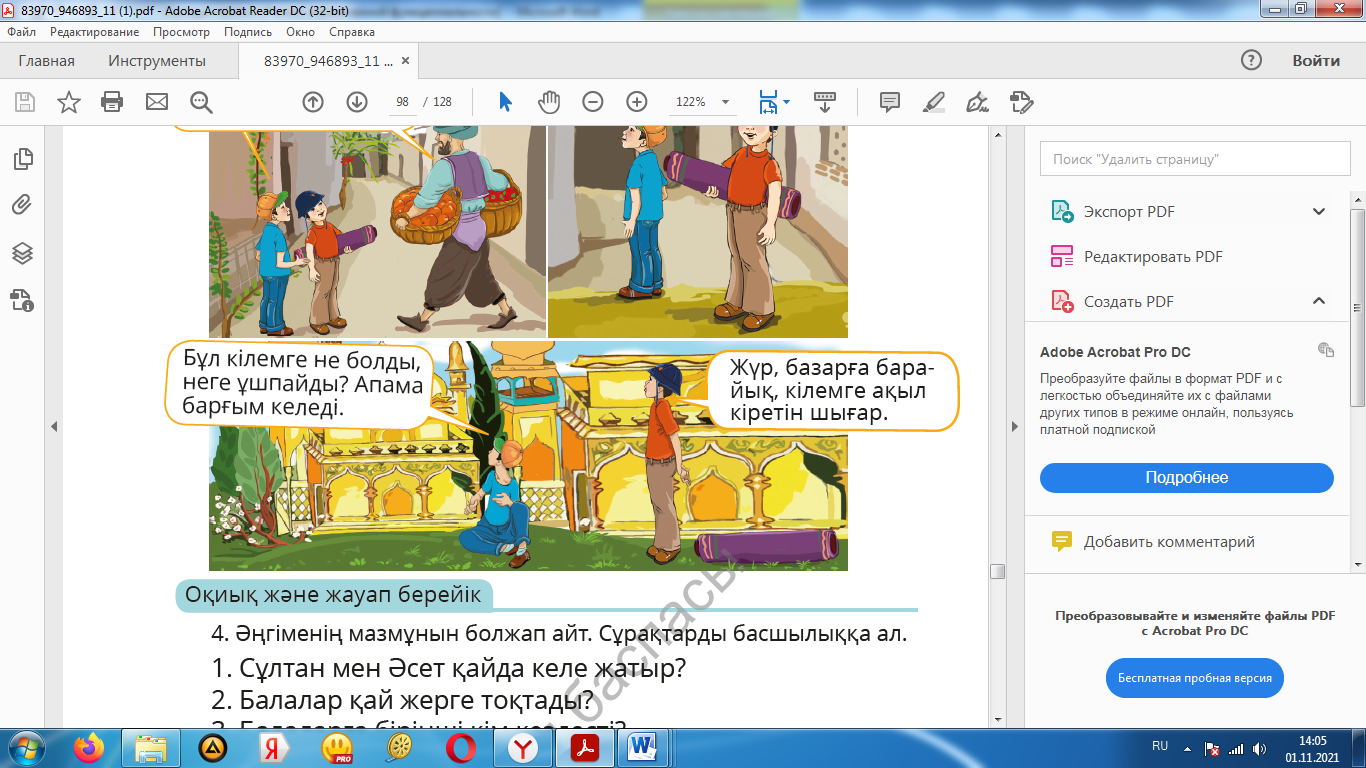
Task: Open Page Thumbnails side panel
Action: [22, 159]
